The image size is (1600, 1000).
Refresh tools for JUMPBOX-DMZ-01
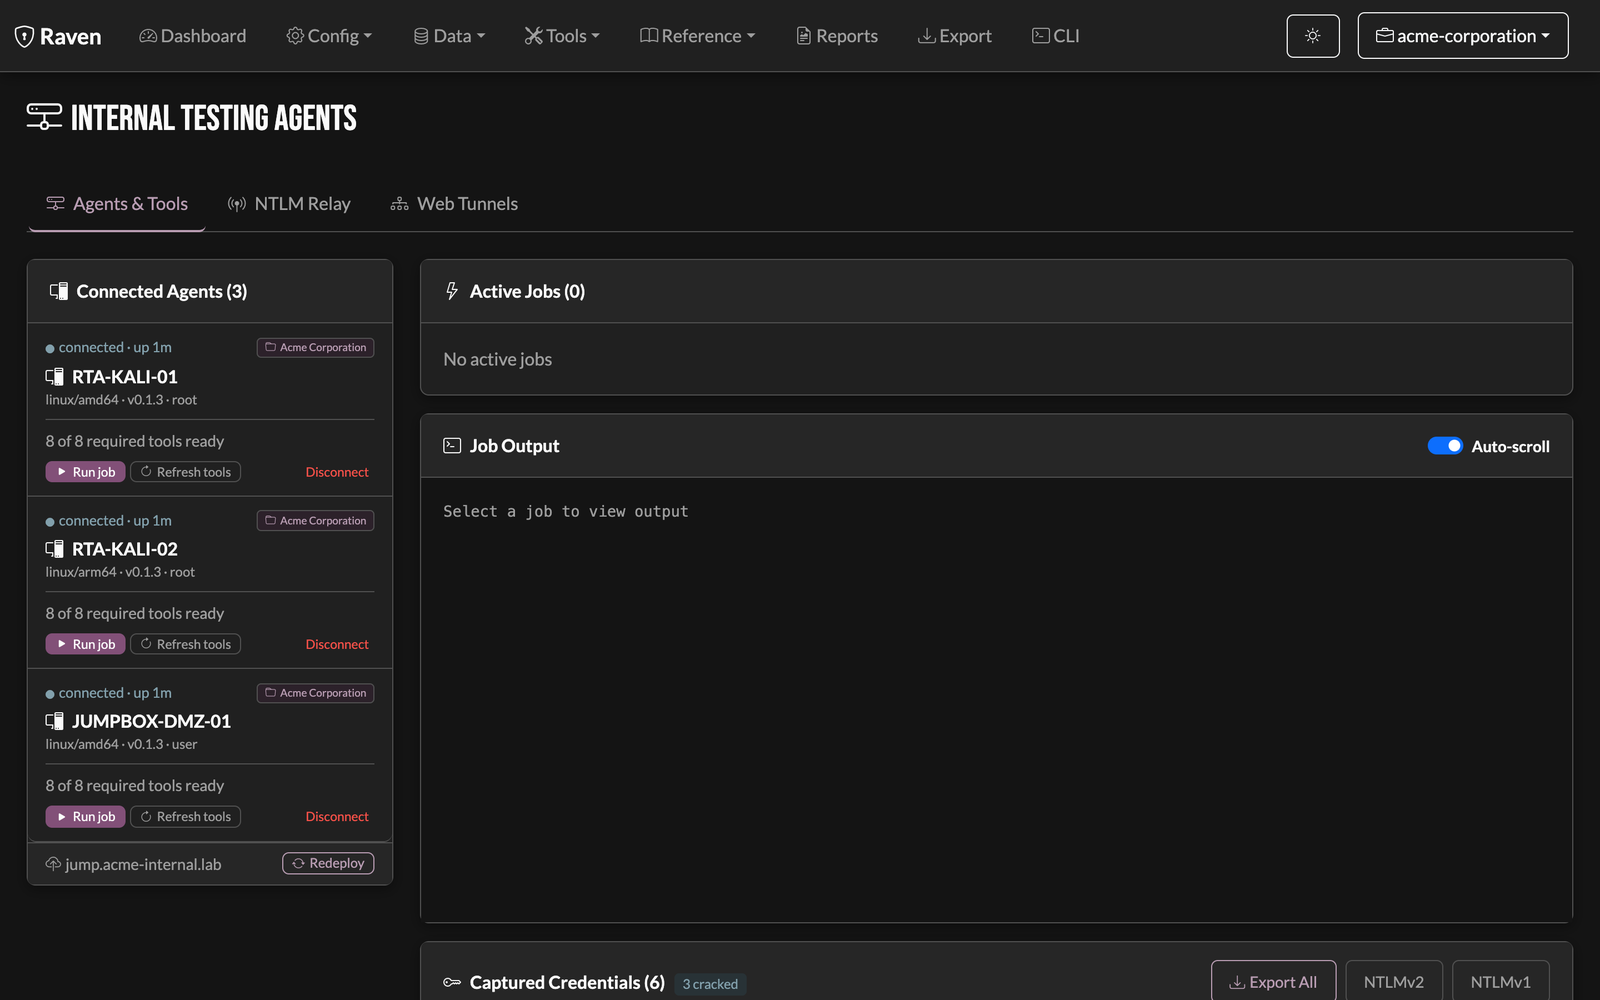[x=185, y=817]
